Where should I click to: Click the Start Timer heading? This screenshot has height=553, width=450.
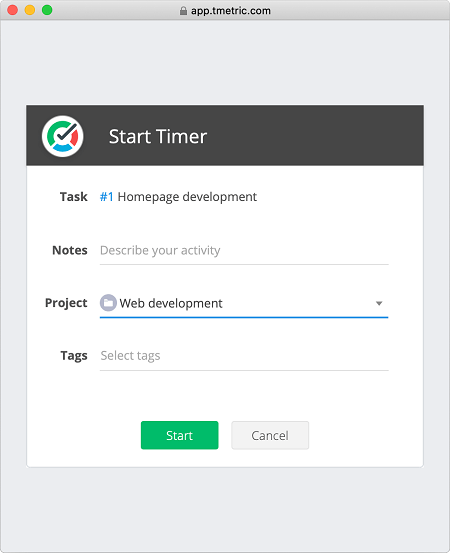pos(158,136)
